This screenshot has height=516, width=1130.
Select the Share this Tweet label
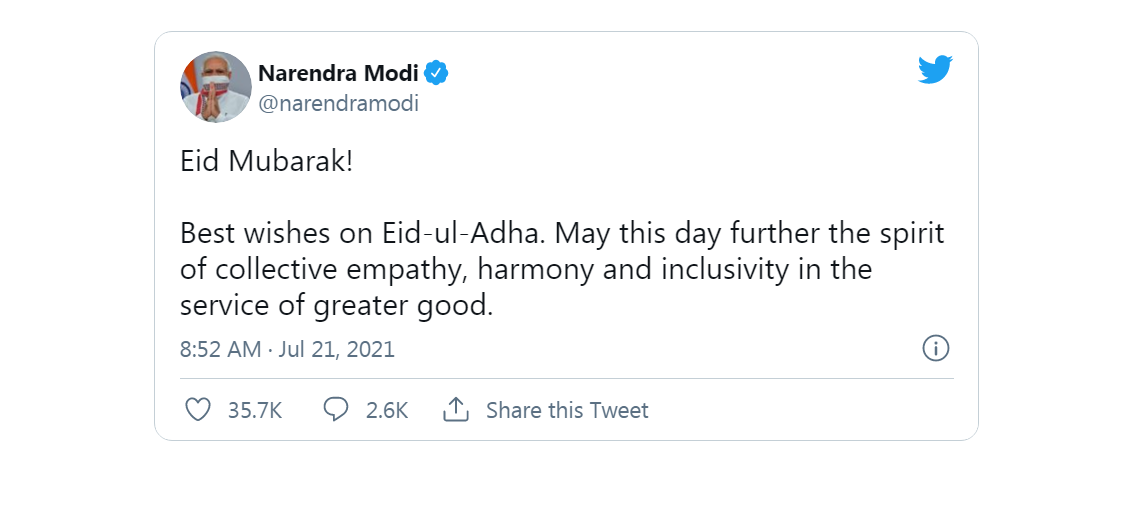tap(567, 410)
